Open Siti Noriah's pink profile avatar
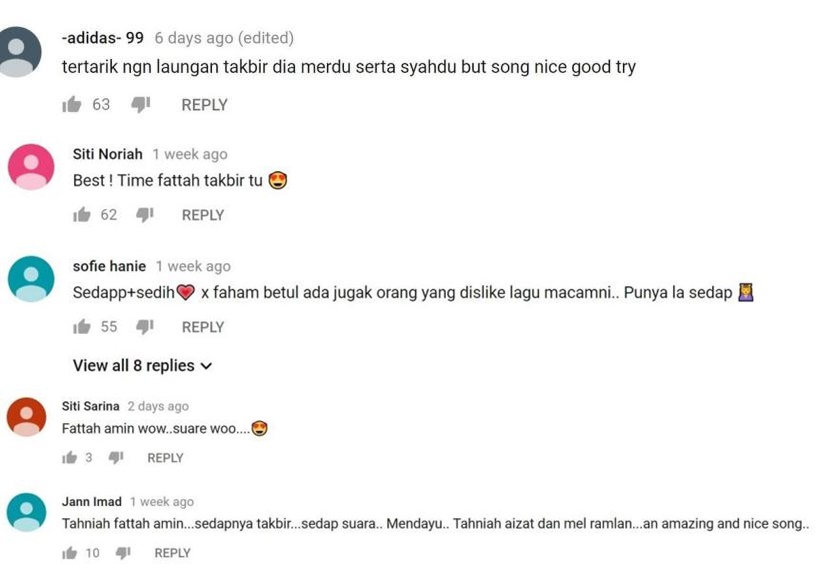This screenshot has height=580, width=834. pyautogui.click(x=31, y=167)
